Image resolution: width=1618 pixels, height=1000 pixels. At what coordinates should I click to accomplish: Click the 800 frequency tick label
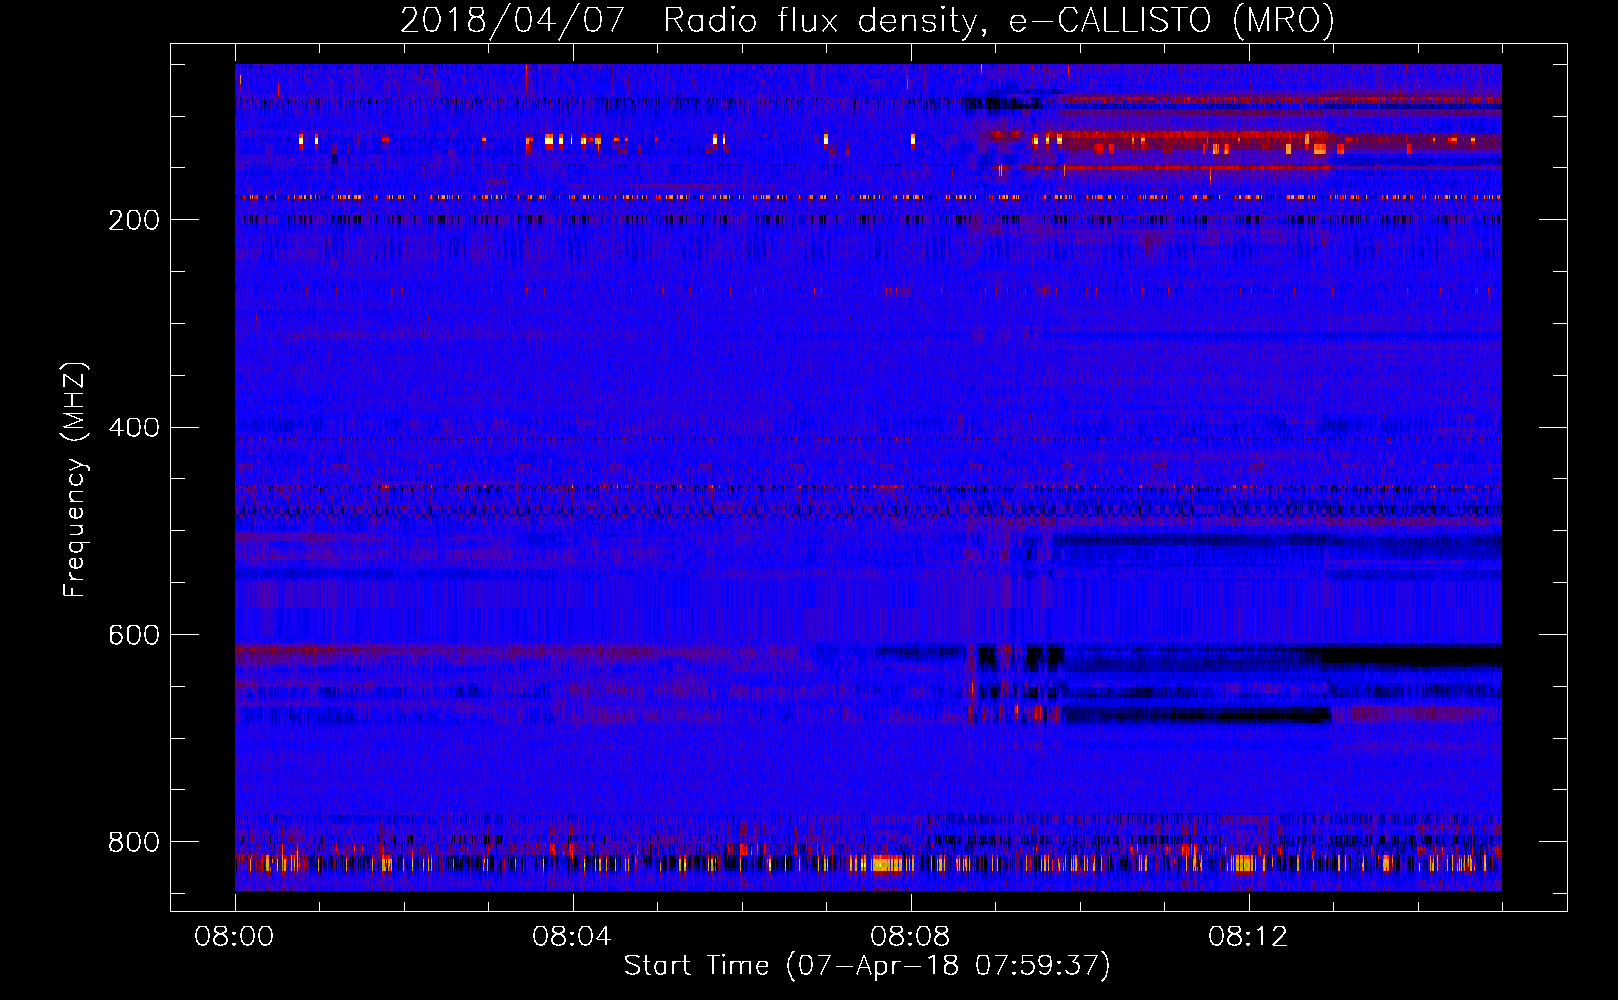click(134, 842)
